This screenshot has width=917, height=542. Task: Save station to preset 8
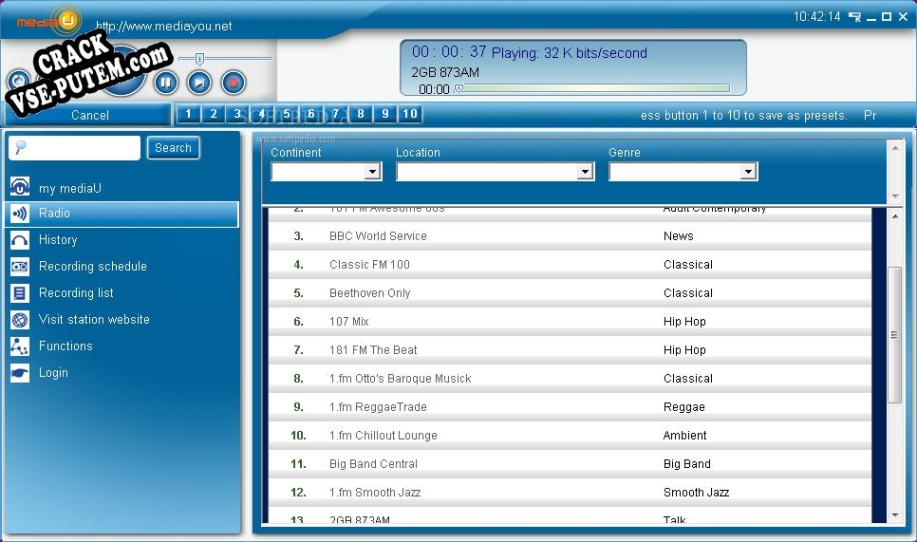click(x=361, y=114)
